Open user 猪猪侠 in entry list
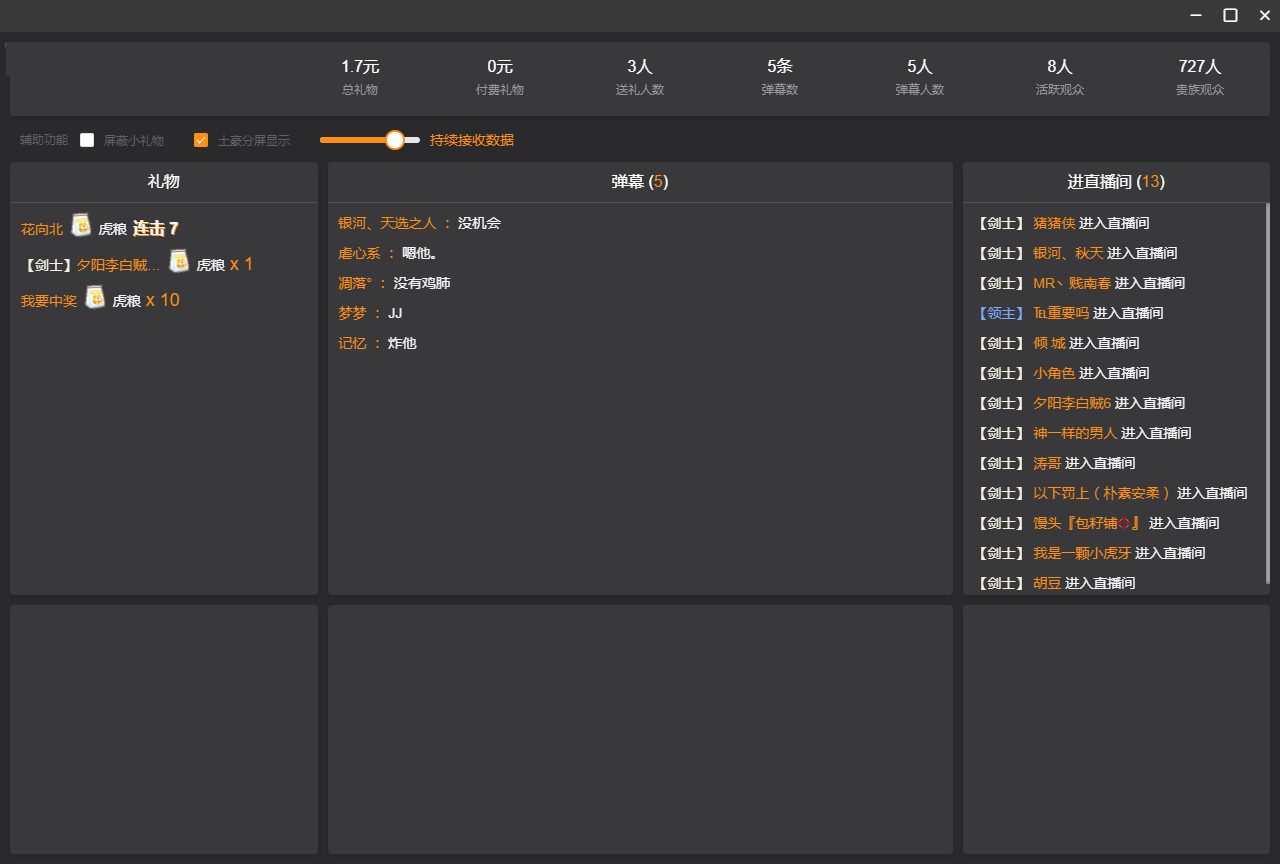1280x864 pixels. pos(1054,223)
